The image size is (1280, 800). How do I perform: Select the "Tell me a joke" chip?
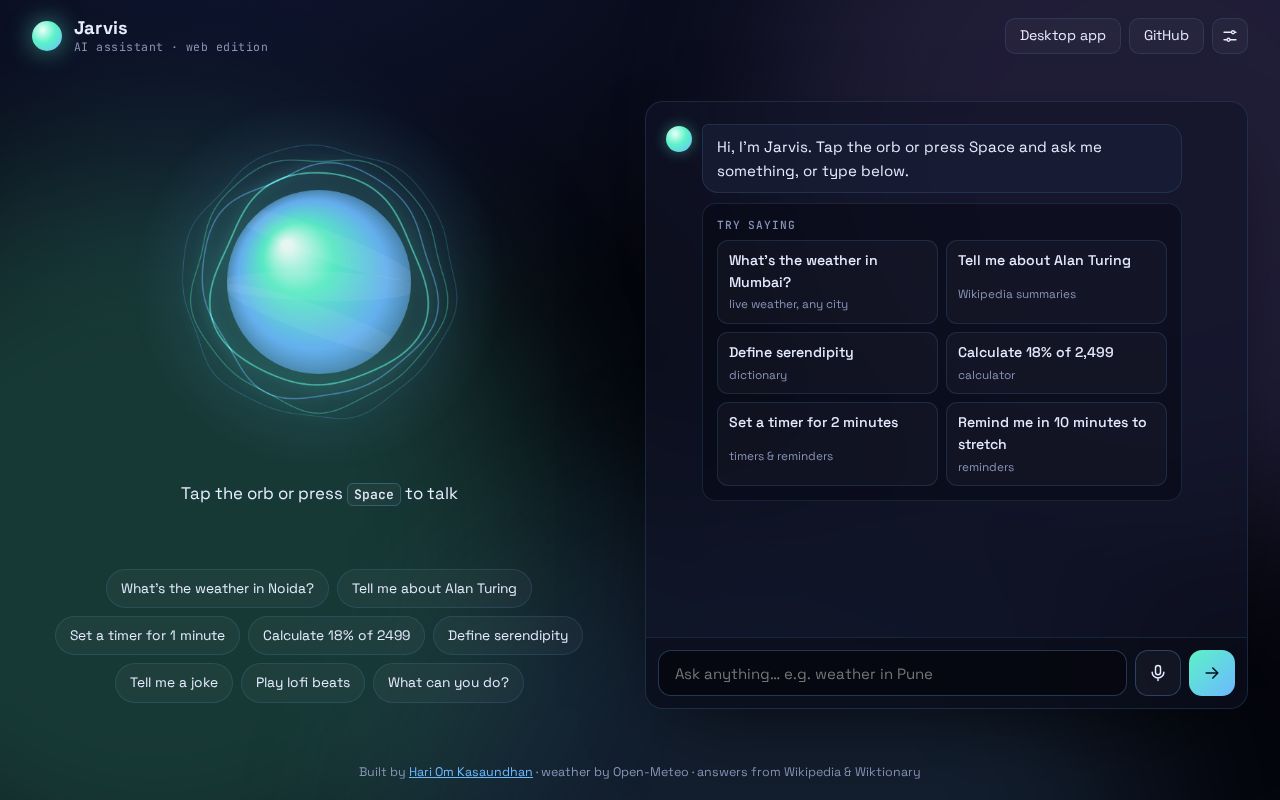174,682
